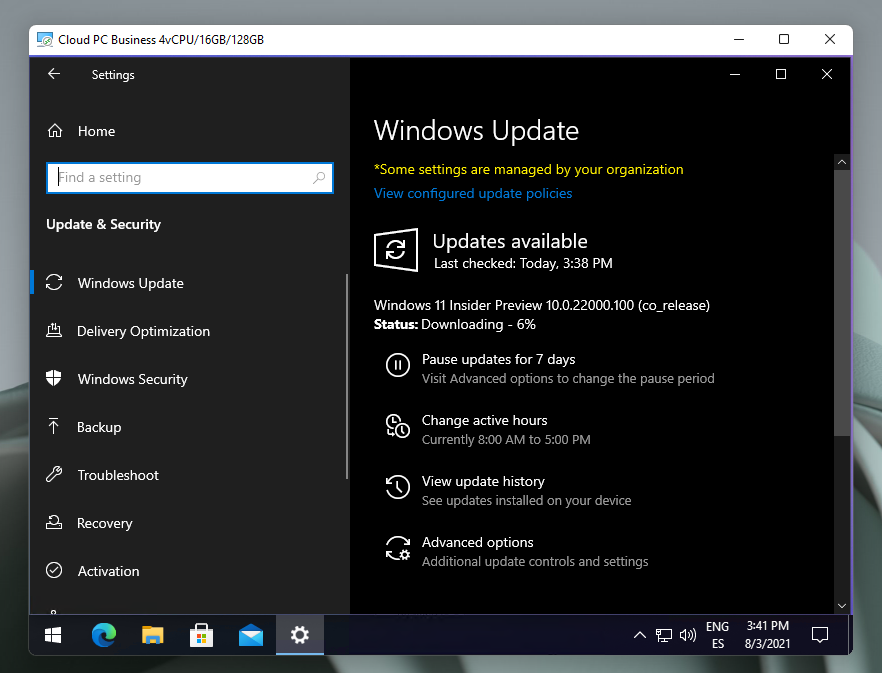This screenshot has height=673, width=882.
Task: Click the Delivery Optimization icon
Action: pos(54,330)
